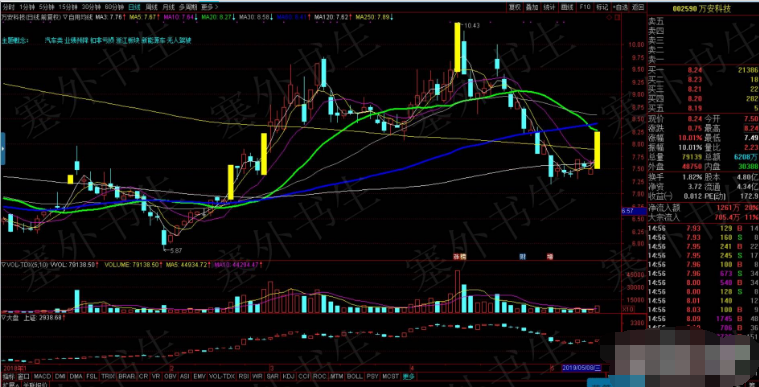This screenshot has width=759, height=387.
Task: Select the 窗口 tab at bottom
Action: coord(24,376)
